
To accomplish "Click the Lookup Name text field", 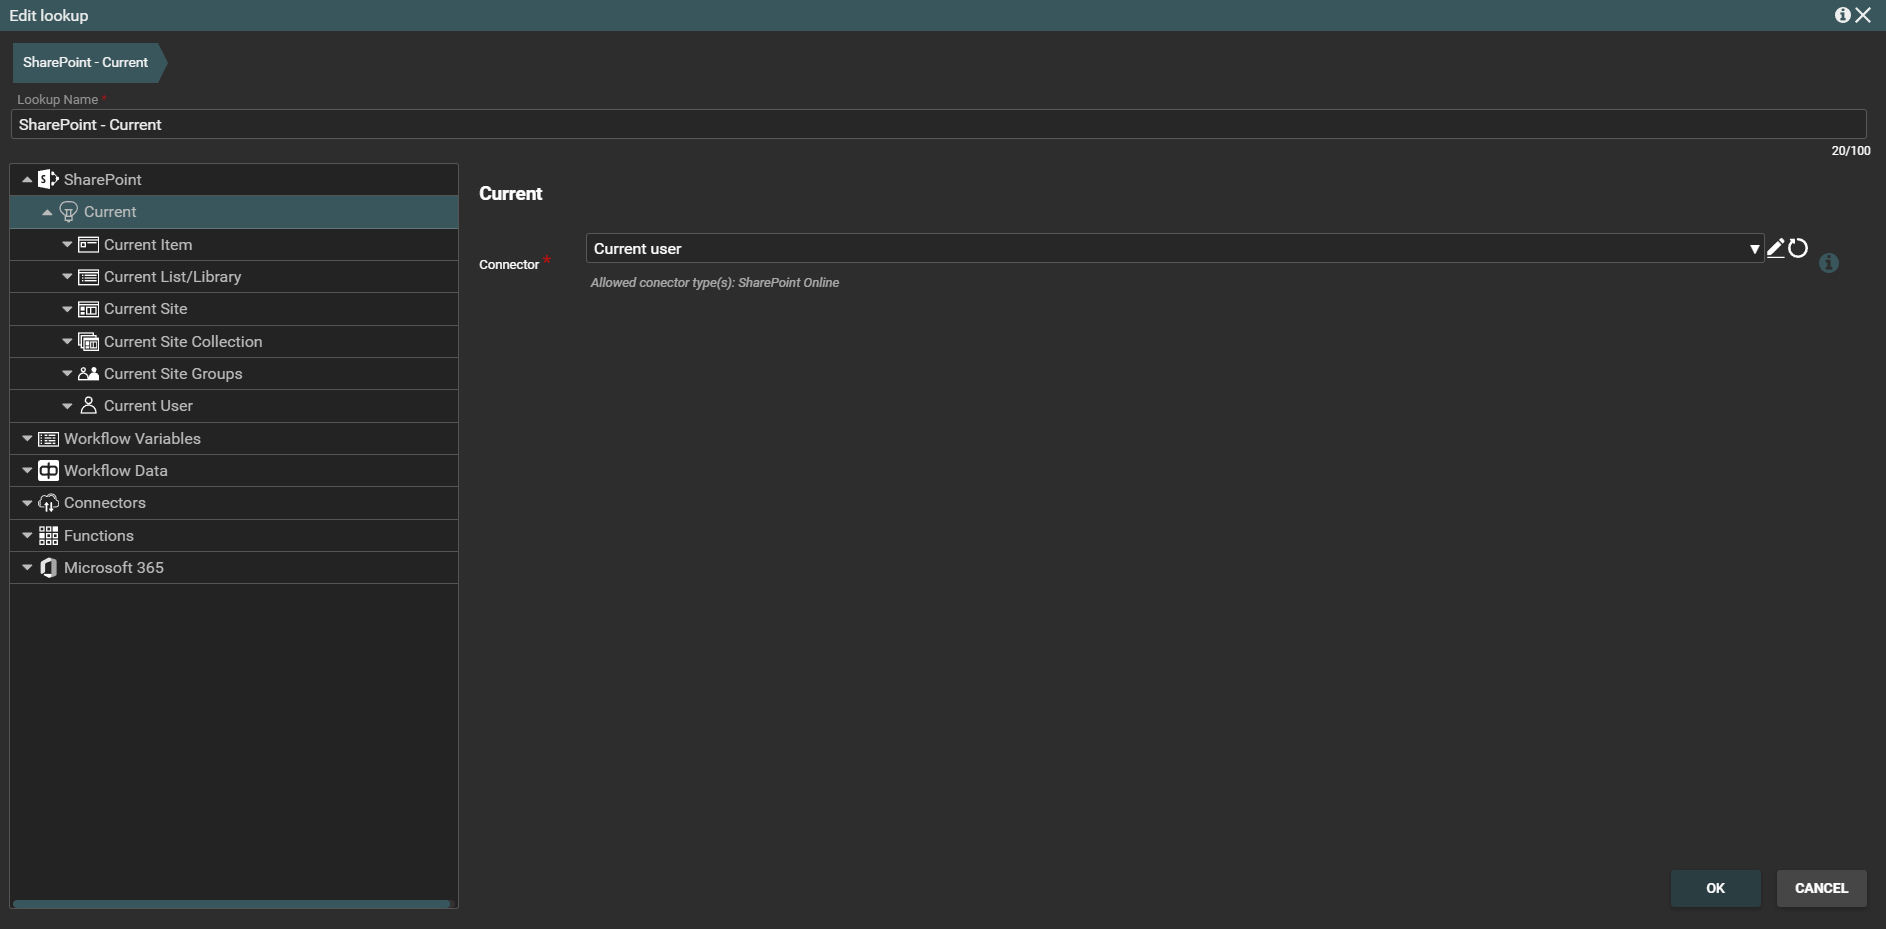I will tap(938, 125).
